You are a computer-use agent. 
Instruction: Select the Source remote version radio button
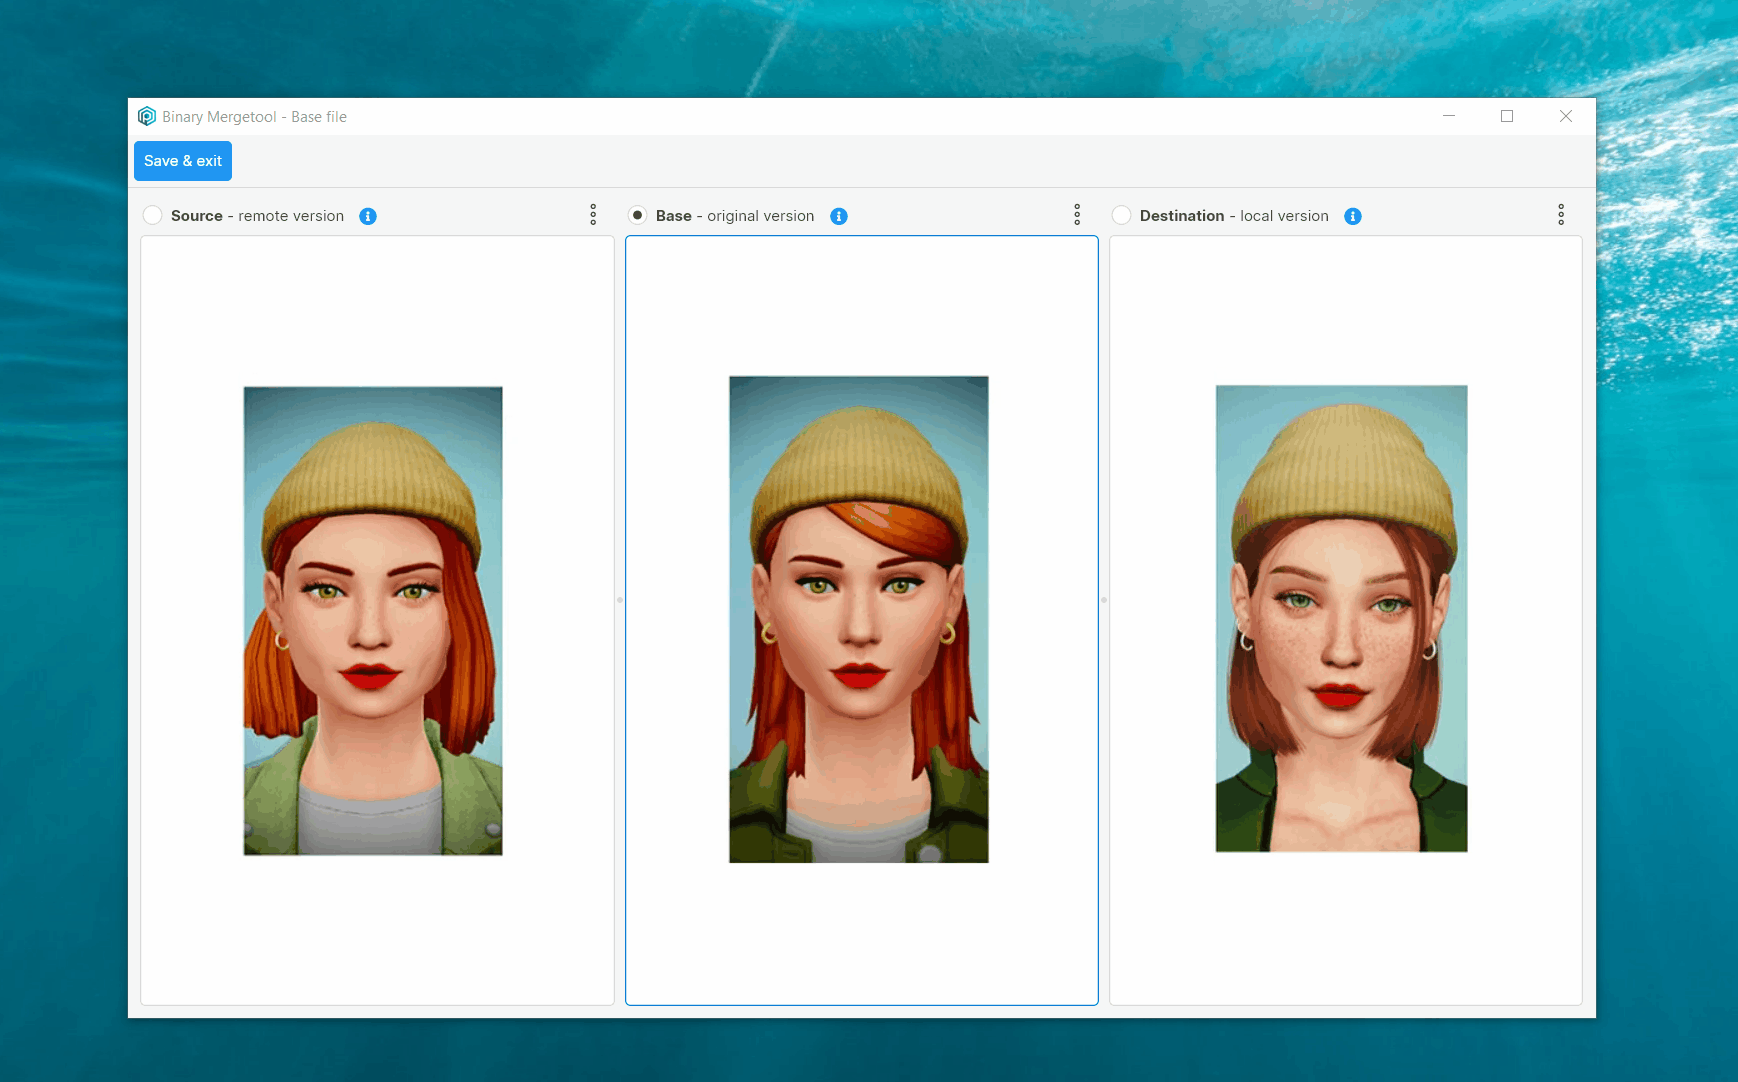click(152, 215)
